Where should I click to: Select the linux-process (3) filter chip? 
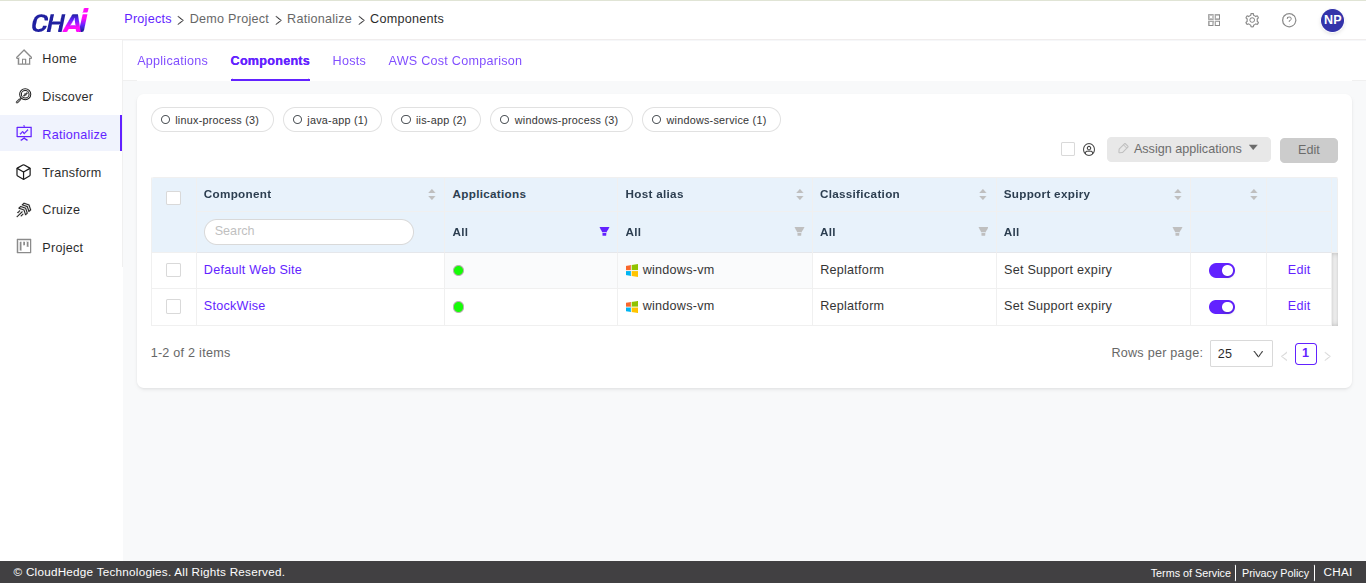point(210,120)
